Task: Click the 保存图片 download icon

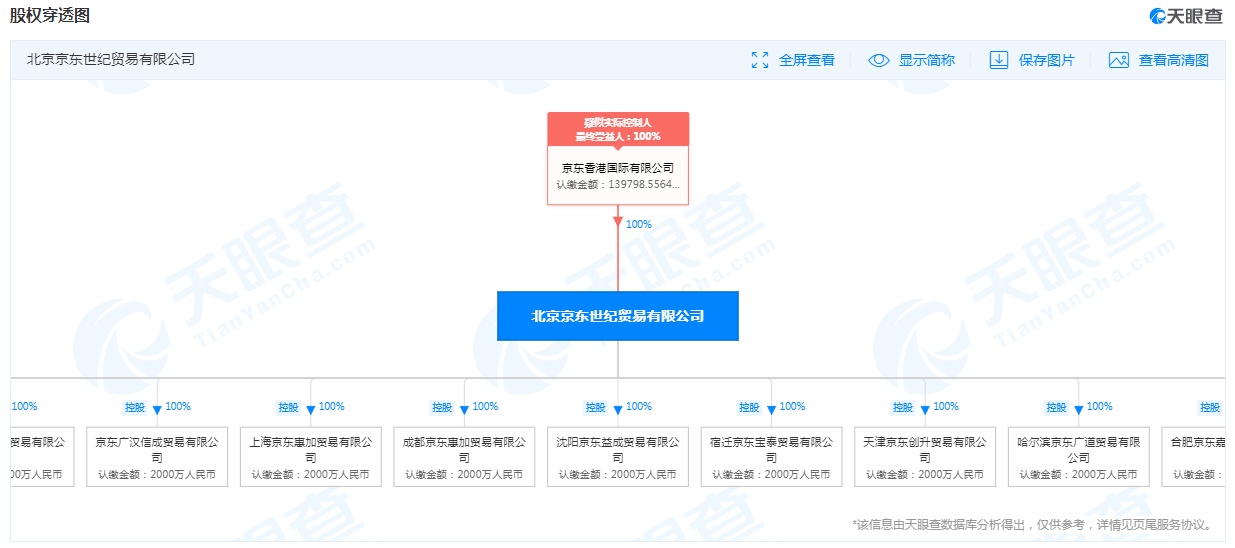Action: pyautogui.click(x=998, y=60)
